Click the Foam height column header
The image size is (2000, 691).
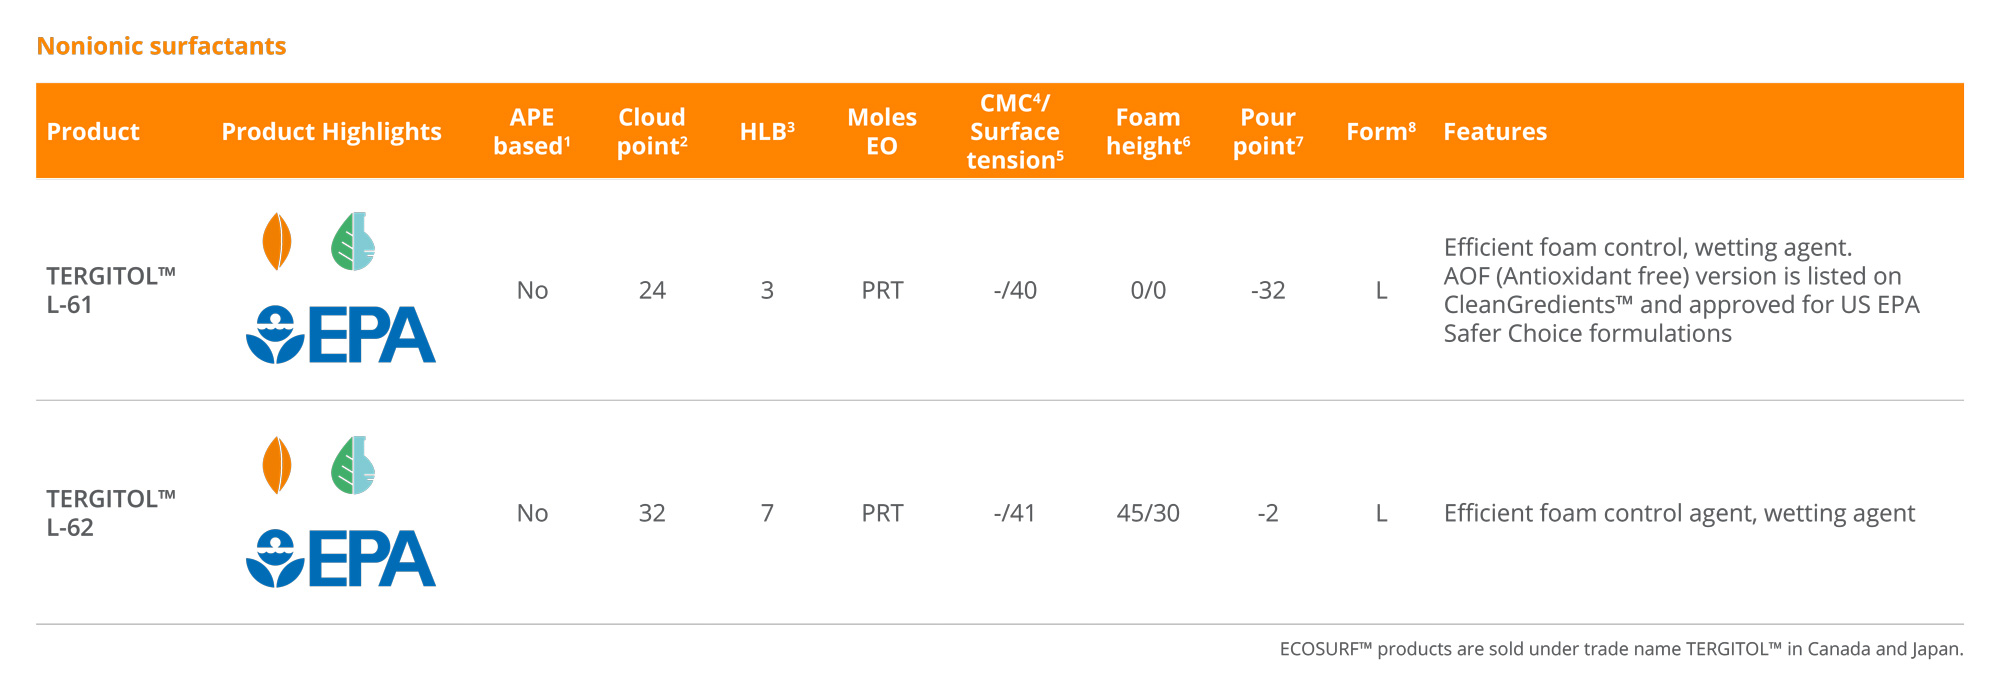[1148, 131]
